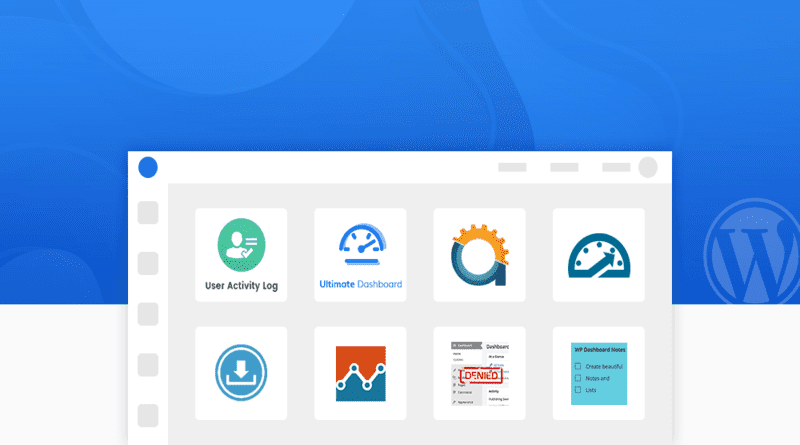Click the "WP Dashboard Notes" title text
This screenshot has width=800, height=445.
tap(600, 350)
